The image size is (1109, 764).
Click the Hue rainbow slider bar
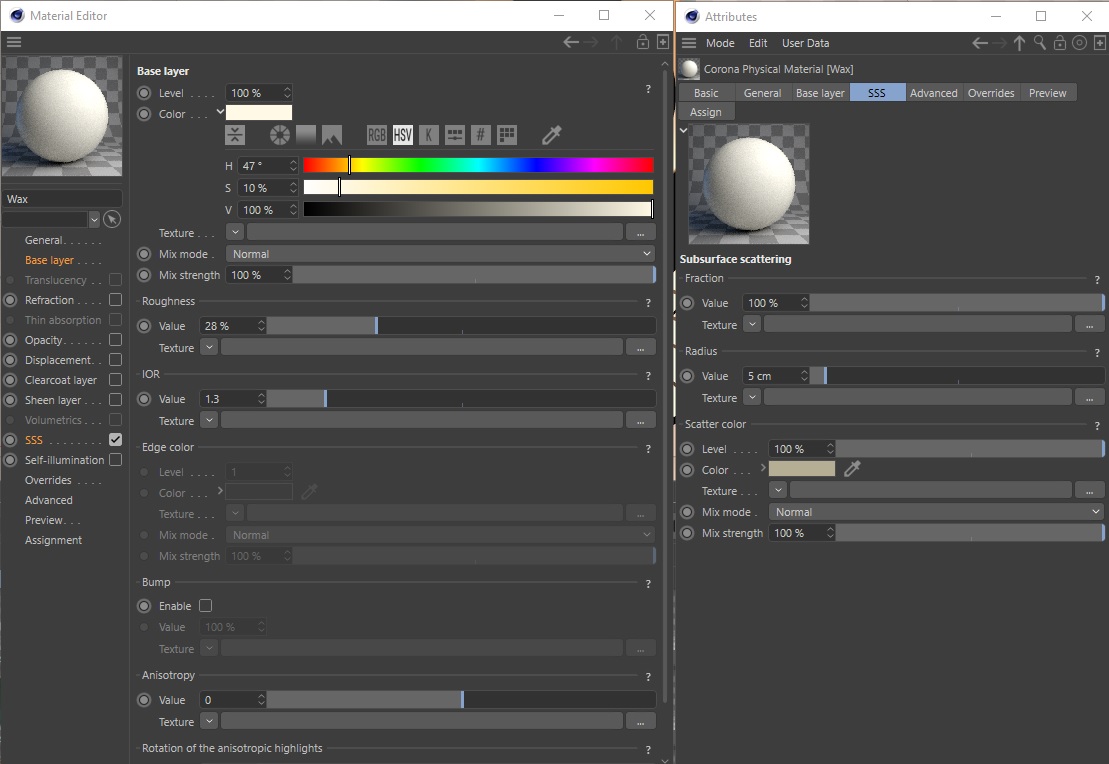coord(478,165)
